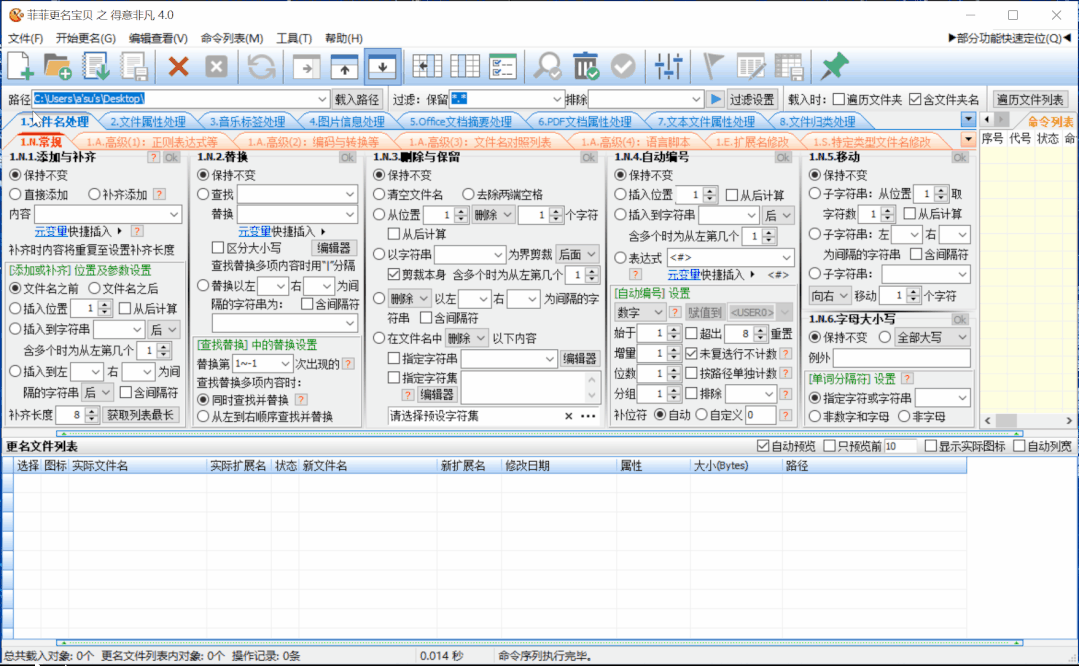Click the gray square X clear icon
Viewport: 1079px width, 666px height.
[216, 66]
